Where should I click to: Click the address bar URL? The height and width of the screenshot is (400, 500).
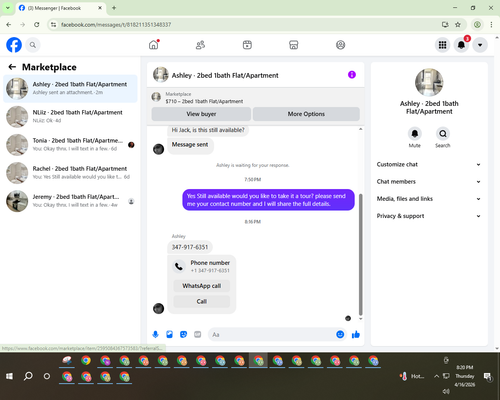116,25
